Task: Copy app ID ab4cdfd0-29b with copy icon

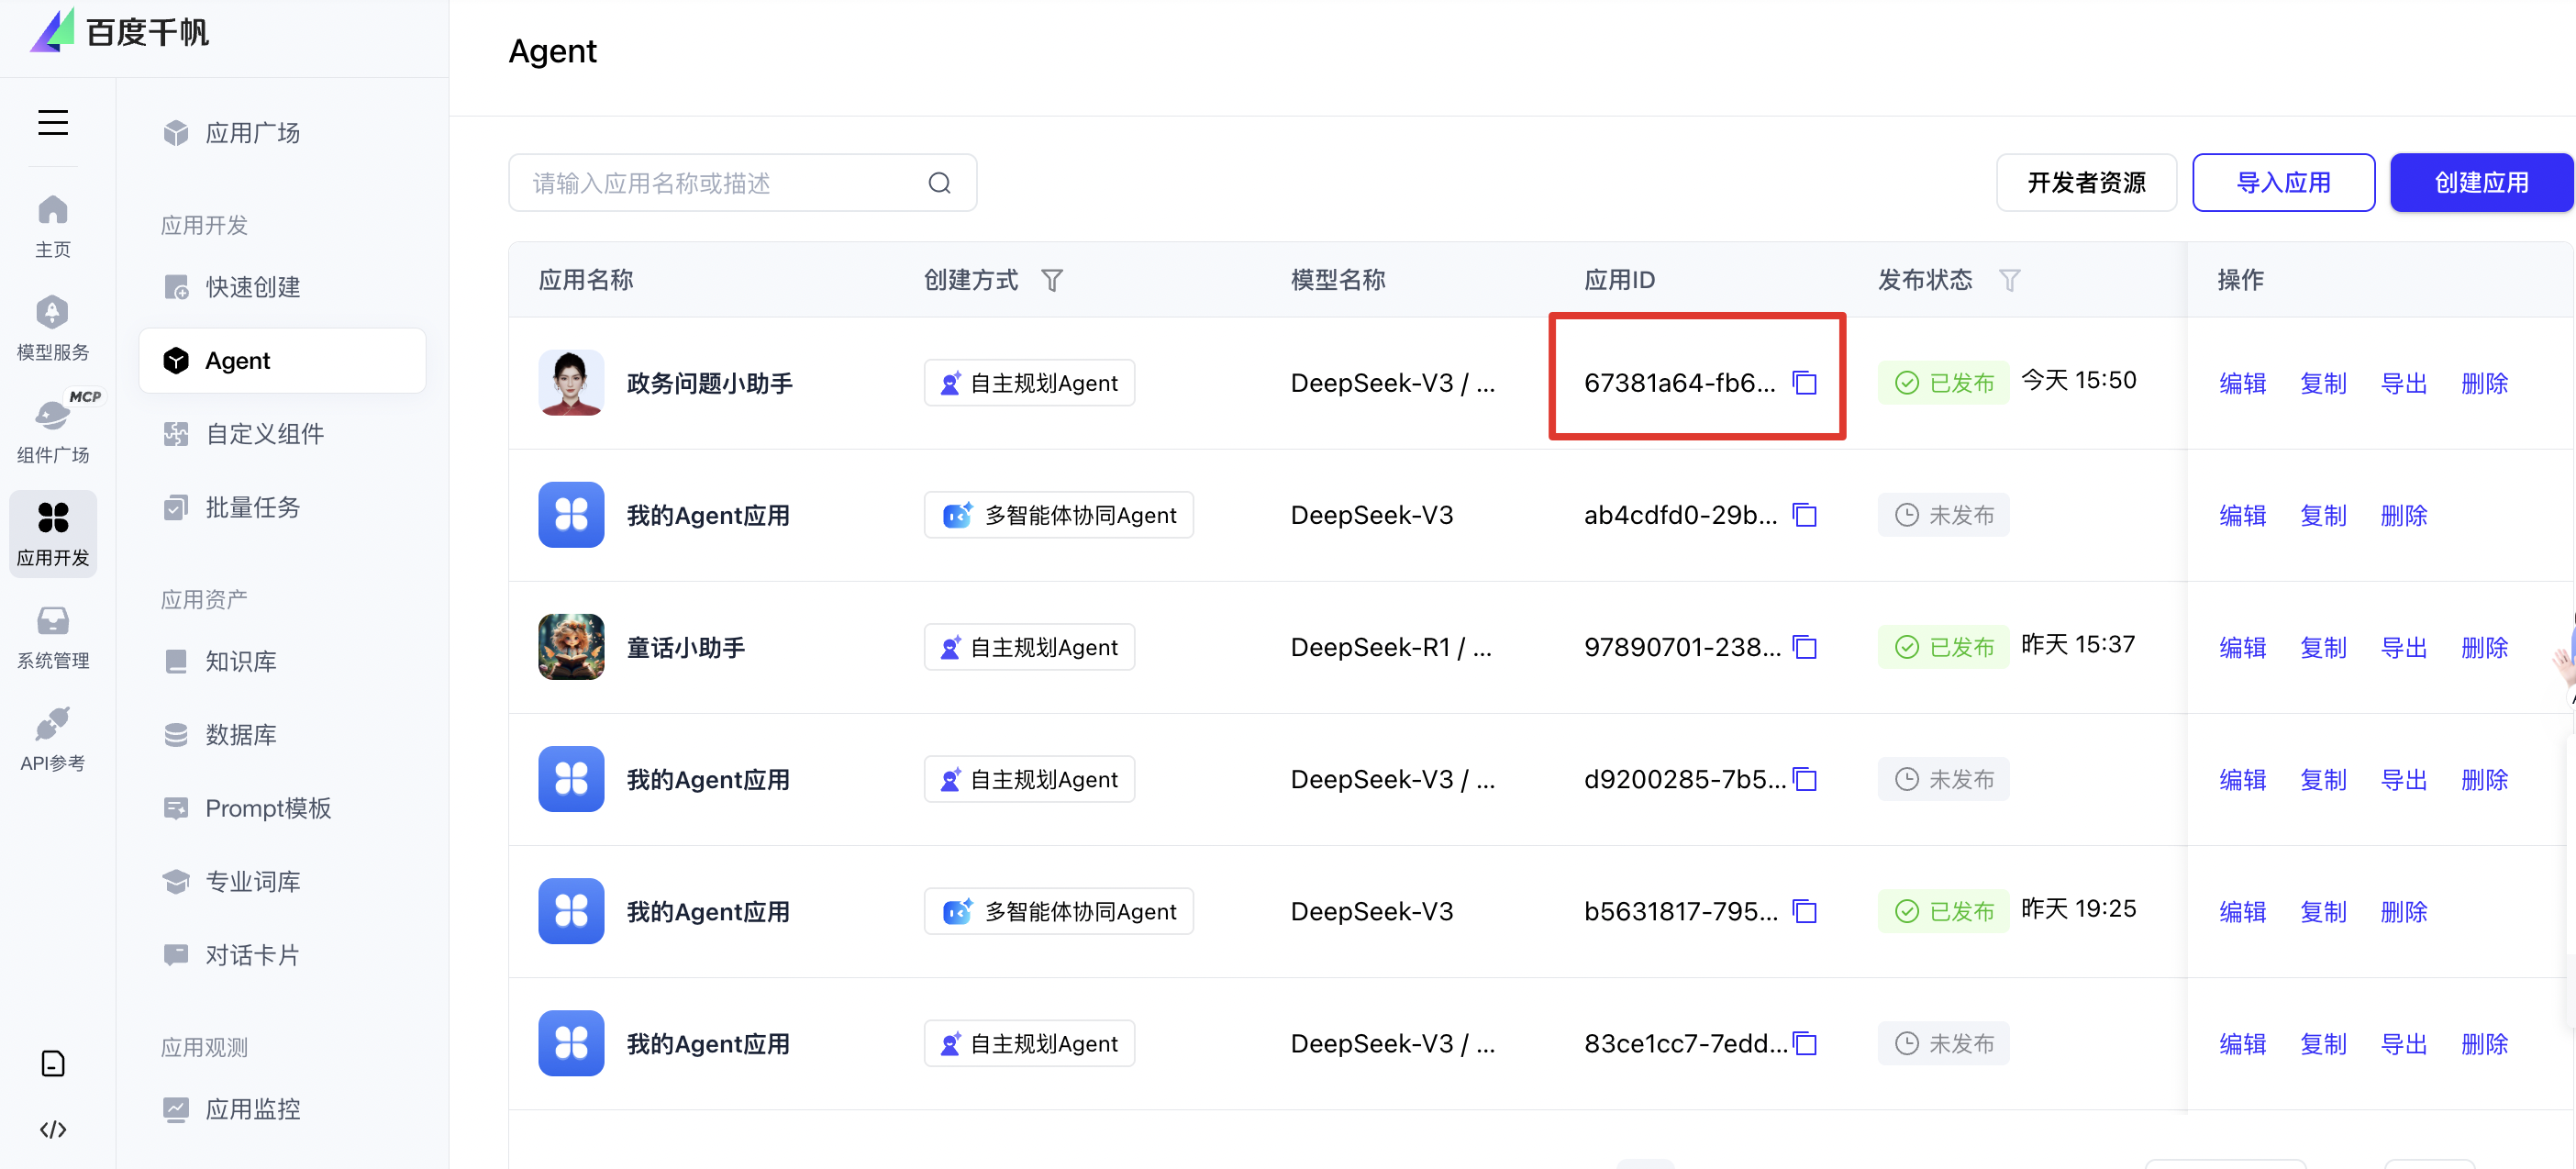Action: coord(1804,515)
